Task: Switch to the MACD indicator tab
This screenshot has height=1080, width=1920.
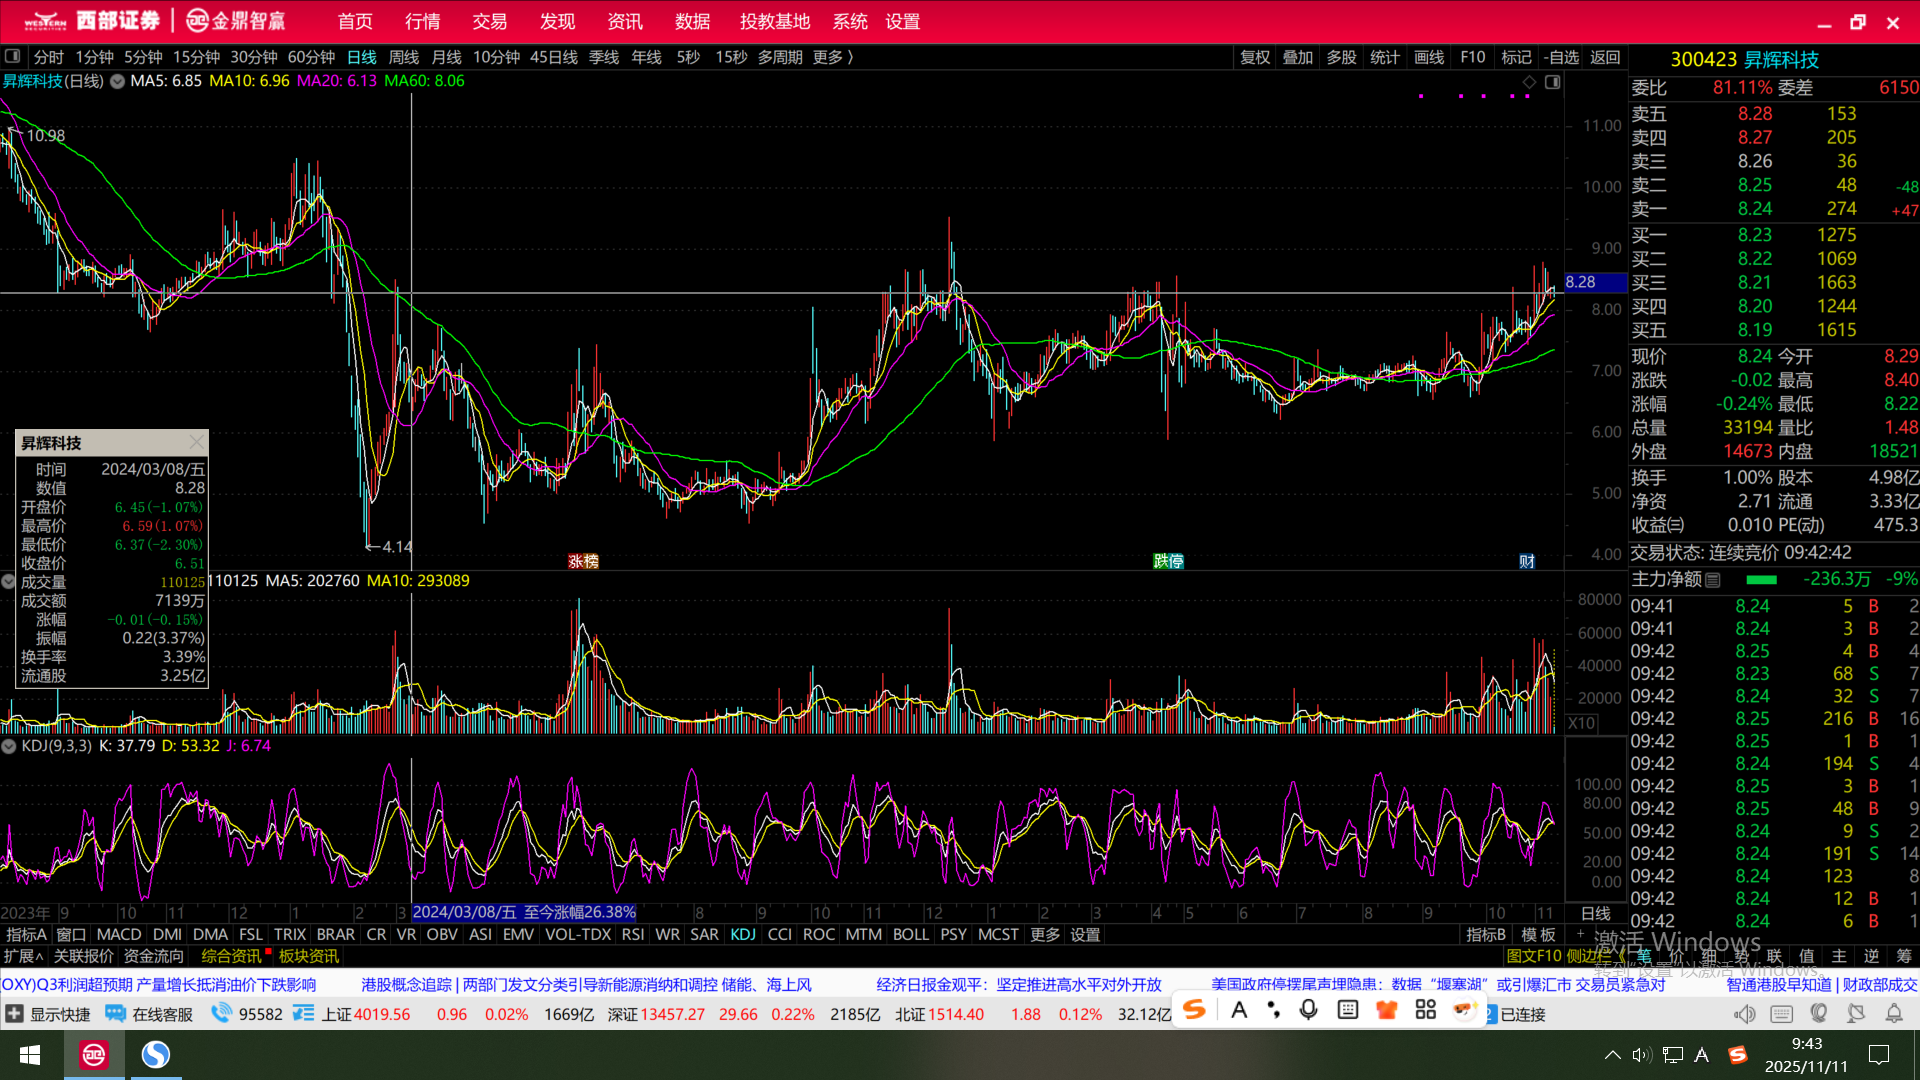Action: pyautogui.click(x=118, y=934)
